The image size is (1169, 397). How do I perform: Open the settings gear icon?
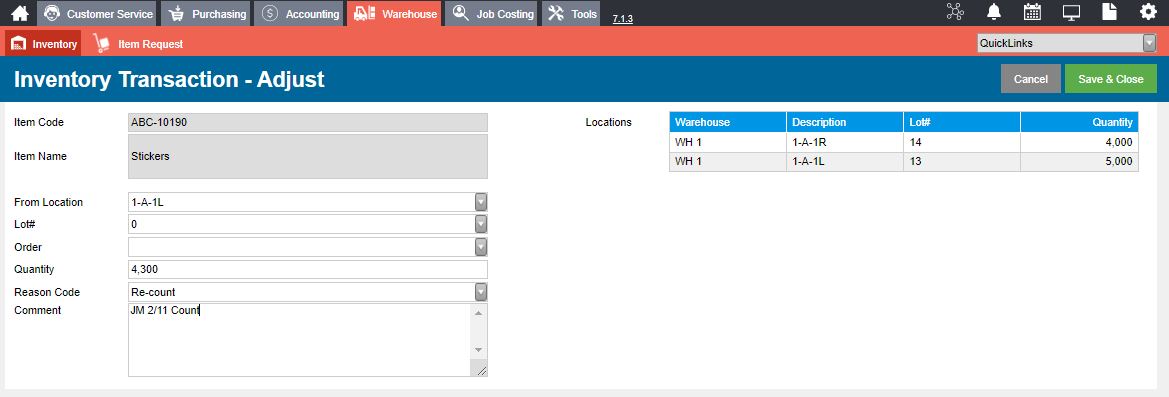pyautogui.click(x=1148, y=12)
